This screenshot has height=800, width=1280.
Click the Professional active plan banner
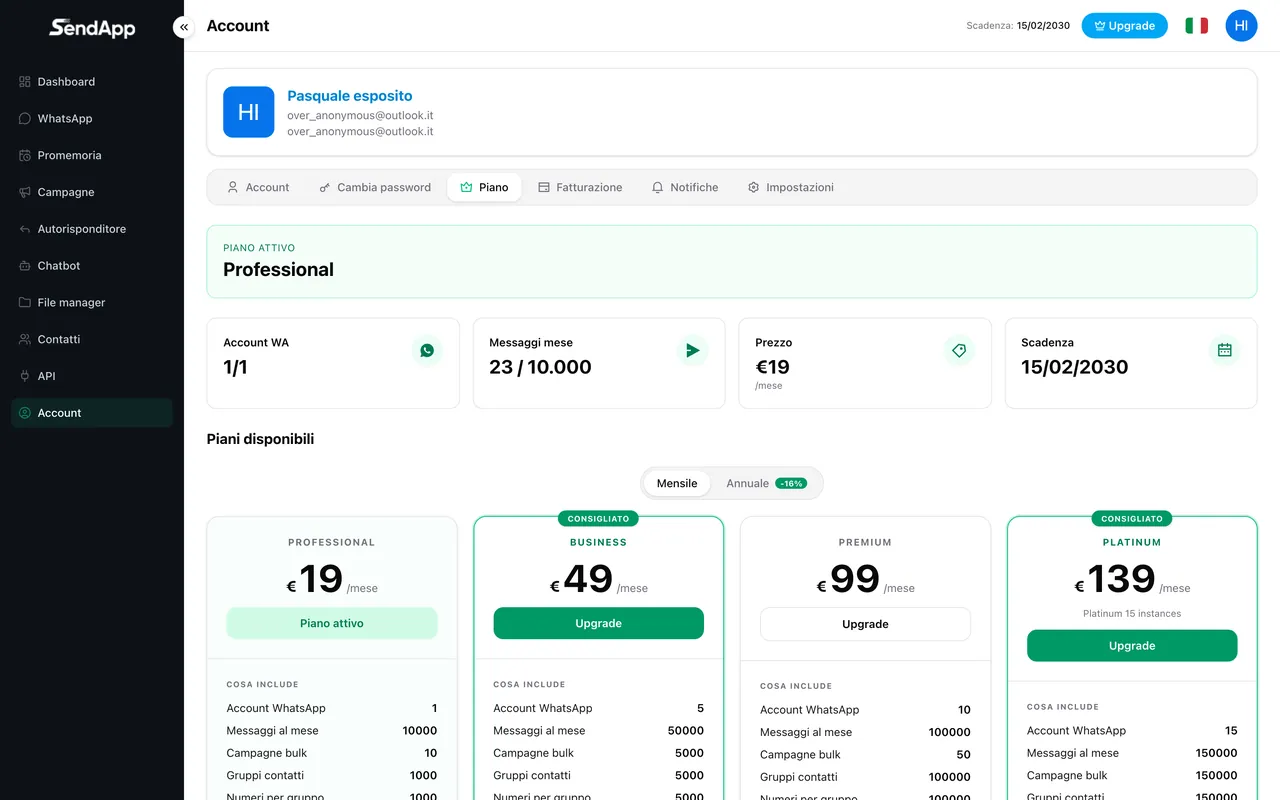[x=732, y=262]
